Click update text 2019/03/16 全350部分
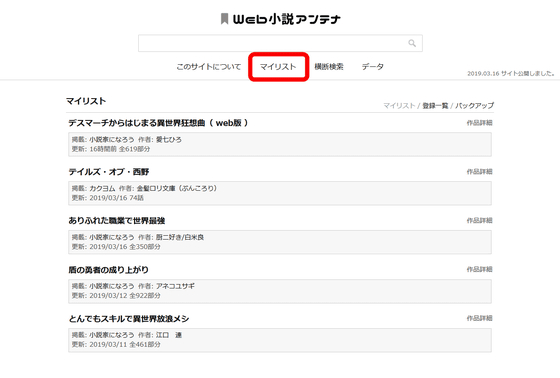560x378 pixels. click(125, 247)
